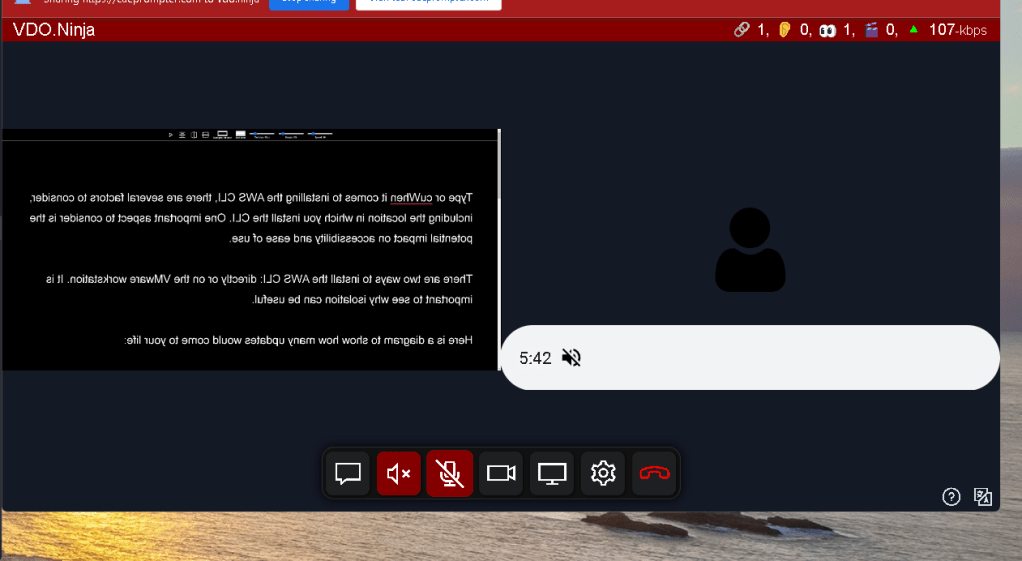Unmute the microphone button
1022x561 pixels.
coord(450,473)
